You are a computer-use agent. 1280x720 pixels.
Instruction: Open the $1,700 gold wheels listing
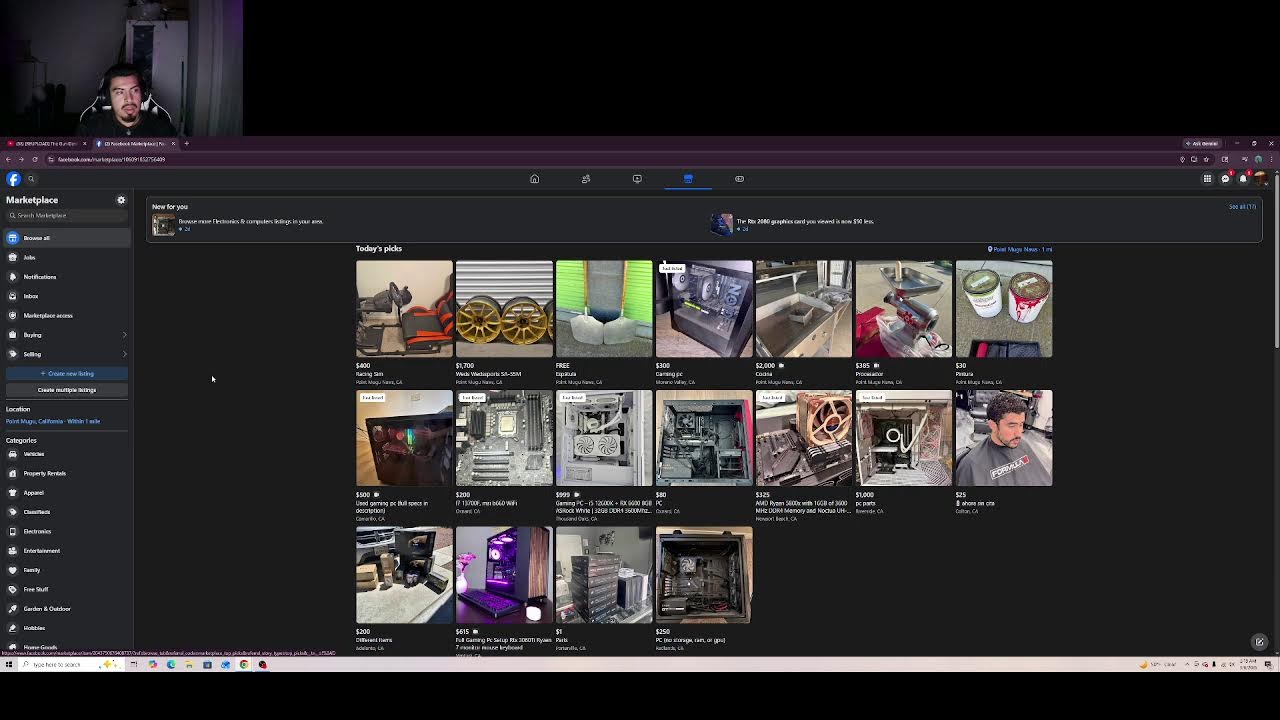pos(504,322)
